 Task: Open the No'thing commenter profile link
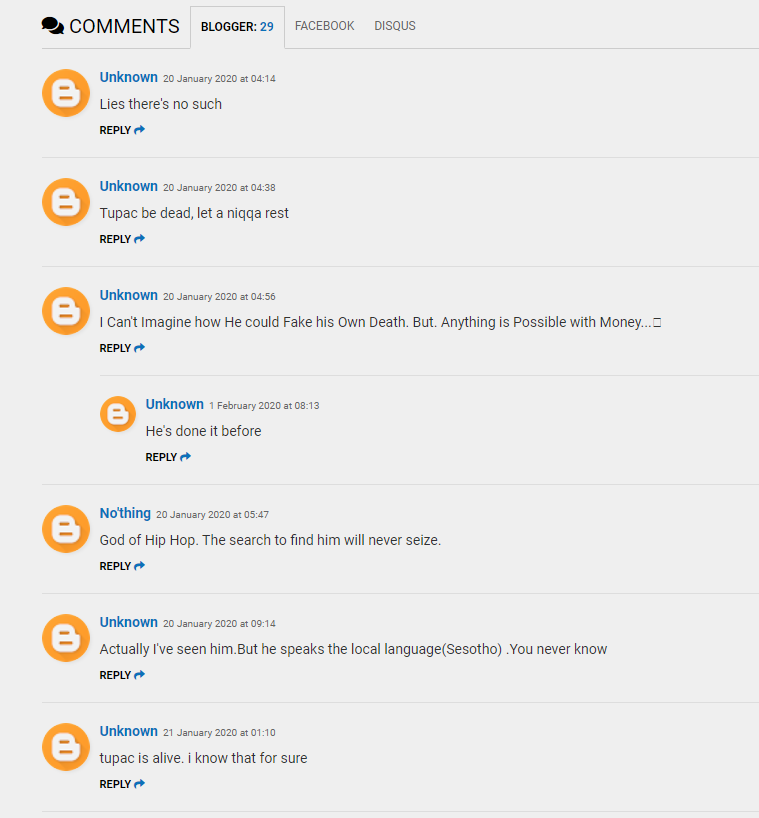click(x=125, y=513)
